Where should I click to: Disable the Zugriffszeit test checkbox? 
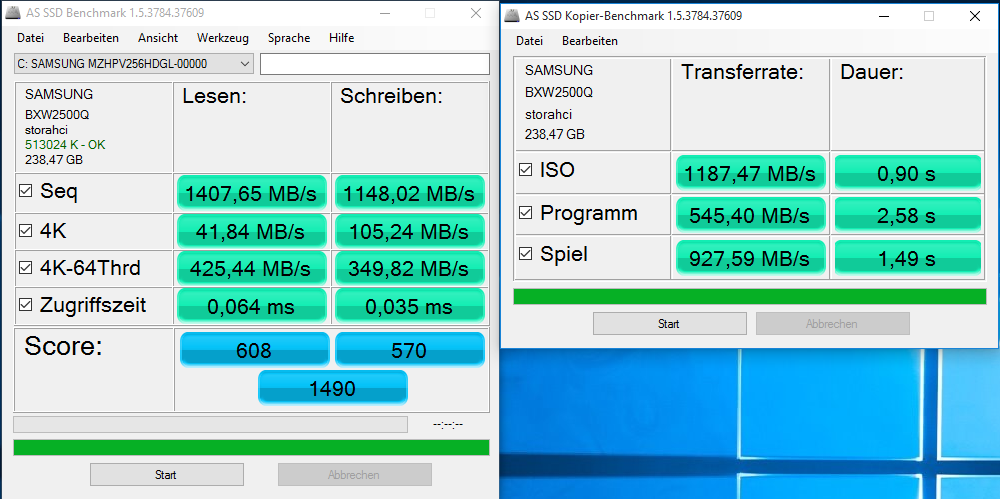(26, 305)
